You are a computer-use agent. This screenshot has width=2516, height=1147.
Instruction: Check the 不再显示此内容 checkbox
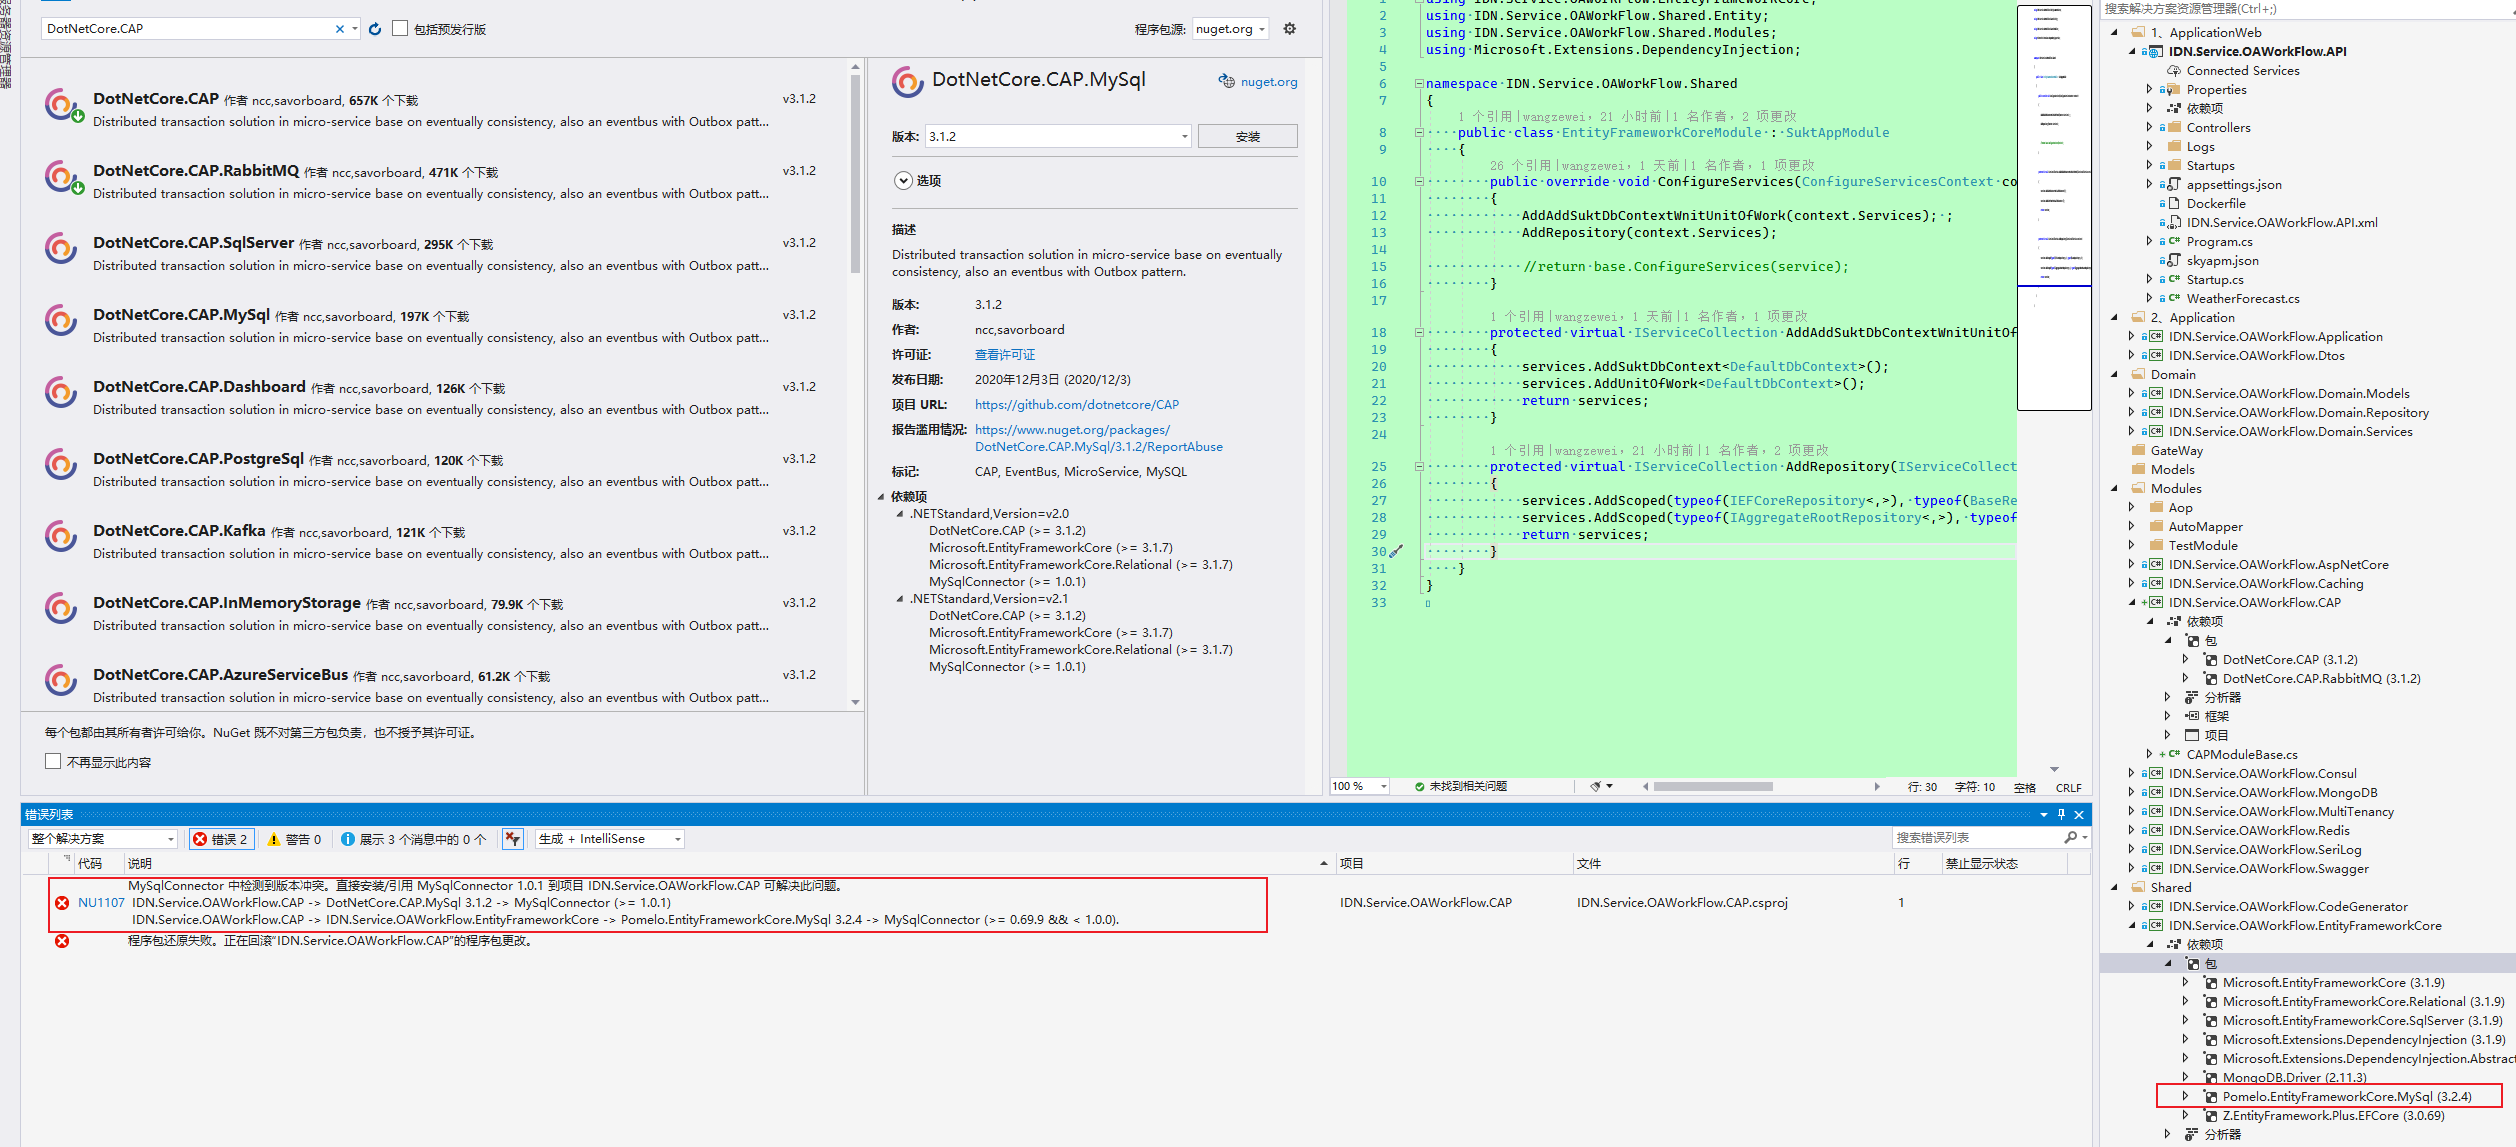click(53, 761)
